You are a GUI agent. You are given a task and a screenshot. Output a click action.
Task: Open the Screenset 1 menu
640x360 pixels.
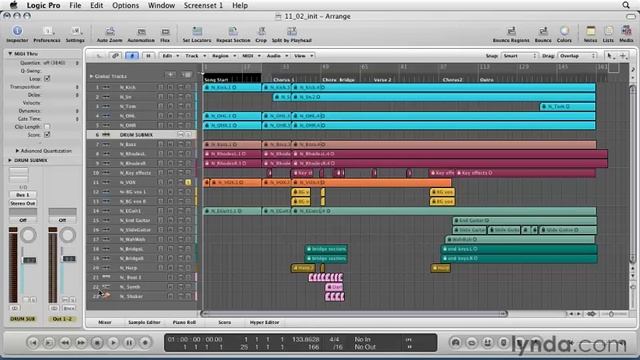point(203,5)
